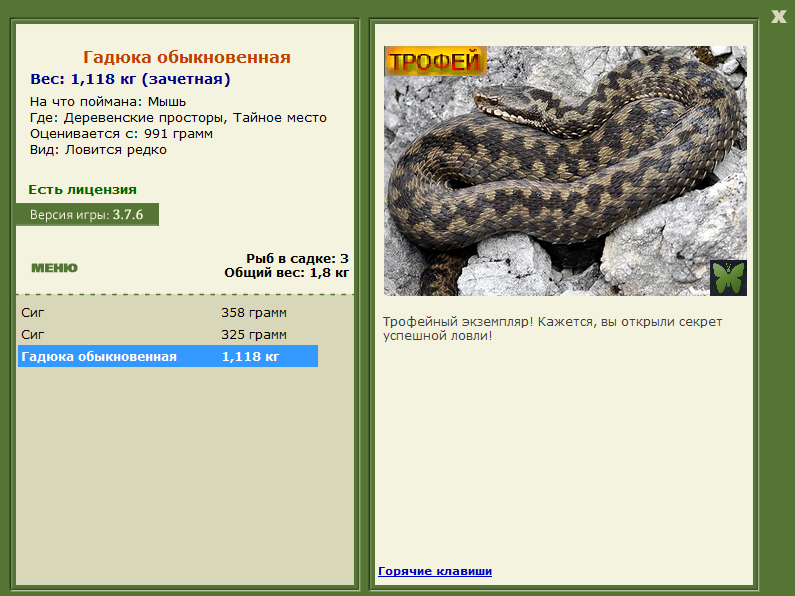The width and height of the screenshot is (795, 596).
Task: Click the Есть лицензия text
Action: point(82,190)
